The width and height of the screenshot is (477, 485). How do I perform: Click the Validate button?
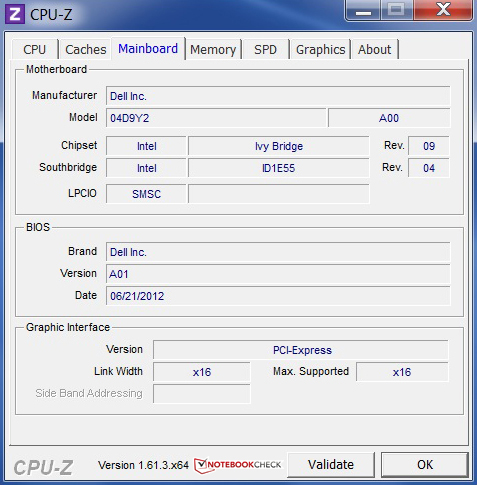331,465
